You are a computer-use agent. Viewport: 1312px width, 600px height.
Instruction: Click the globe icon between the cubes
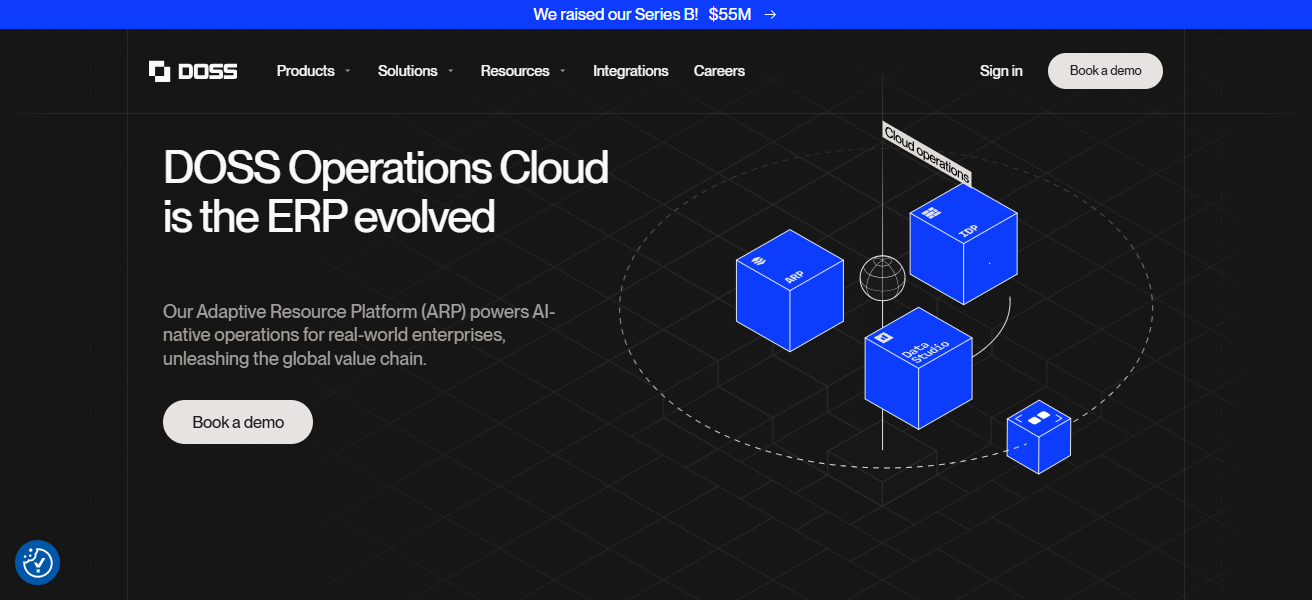[x=882, y=278]
